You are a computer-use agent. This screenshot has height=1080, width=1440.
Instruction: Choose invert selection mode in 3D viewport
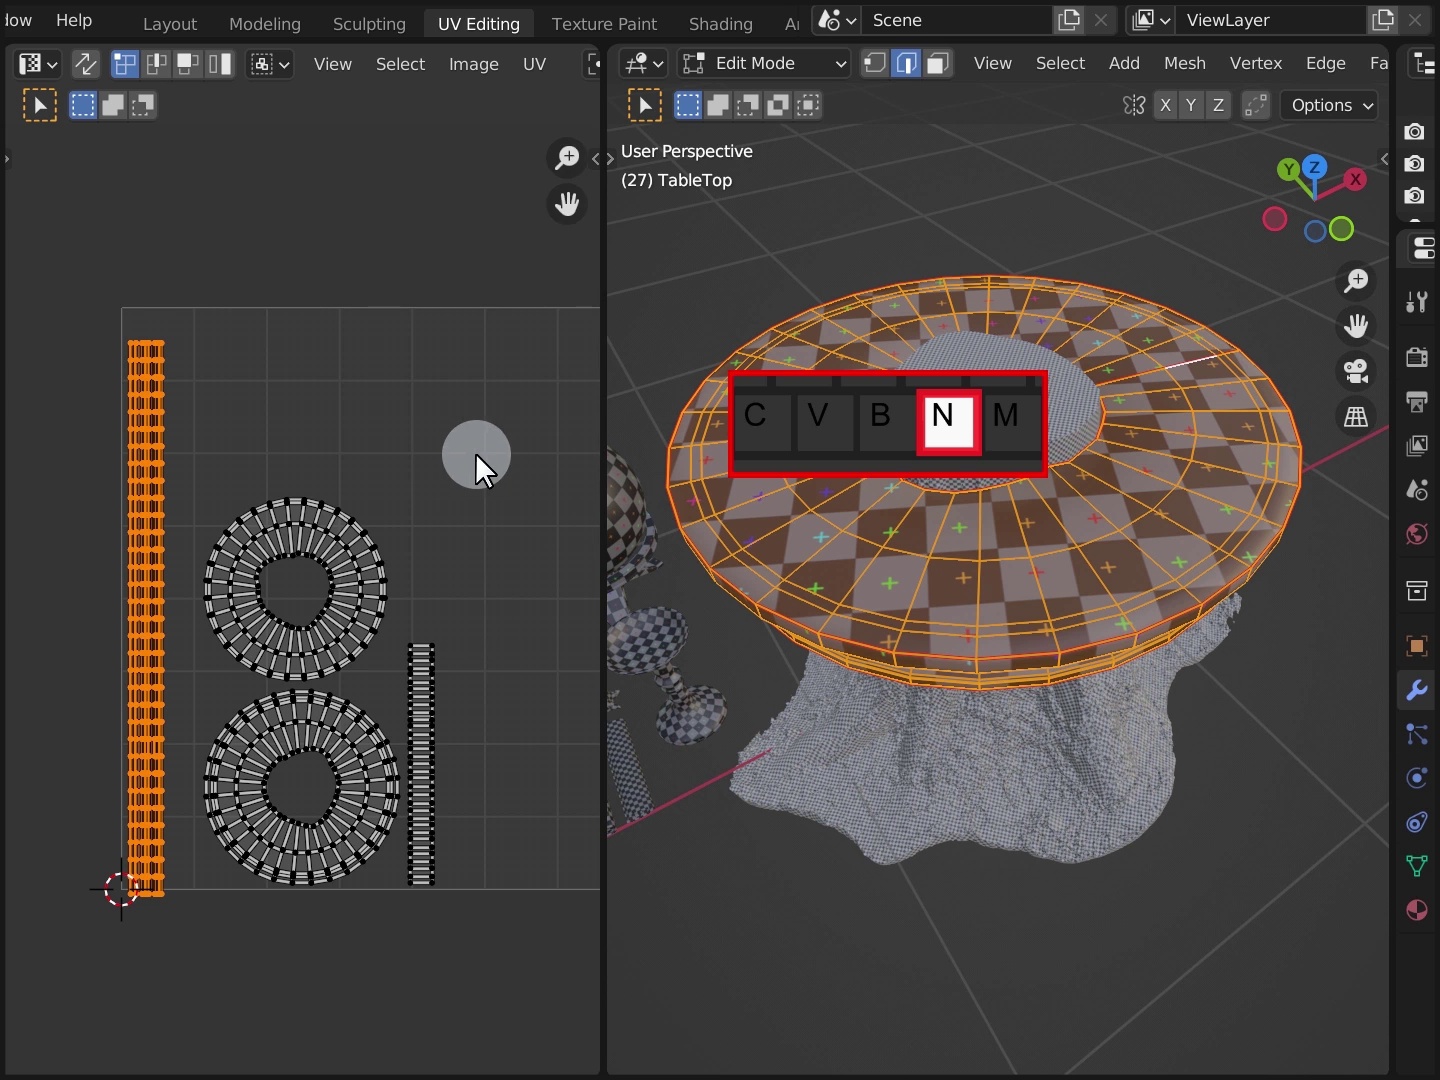779,105
